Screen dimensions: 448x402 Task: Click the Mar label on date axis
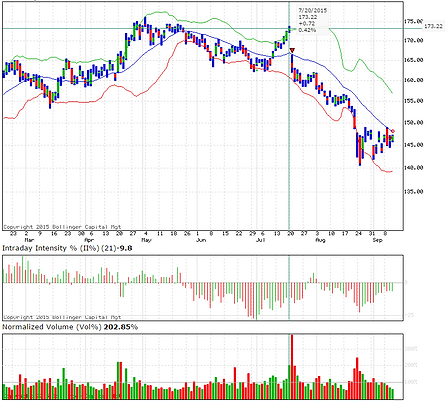[30, 240]
